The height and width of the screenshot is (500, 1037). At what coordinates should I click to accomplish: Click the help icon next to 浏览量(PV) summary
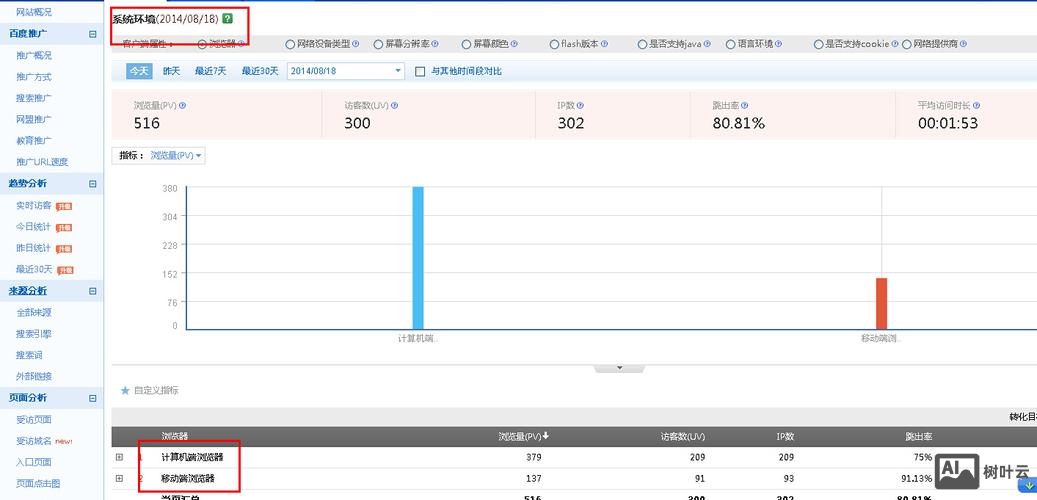182,105
